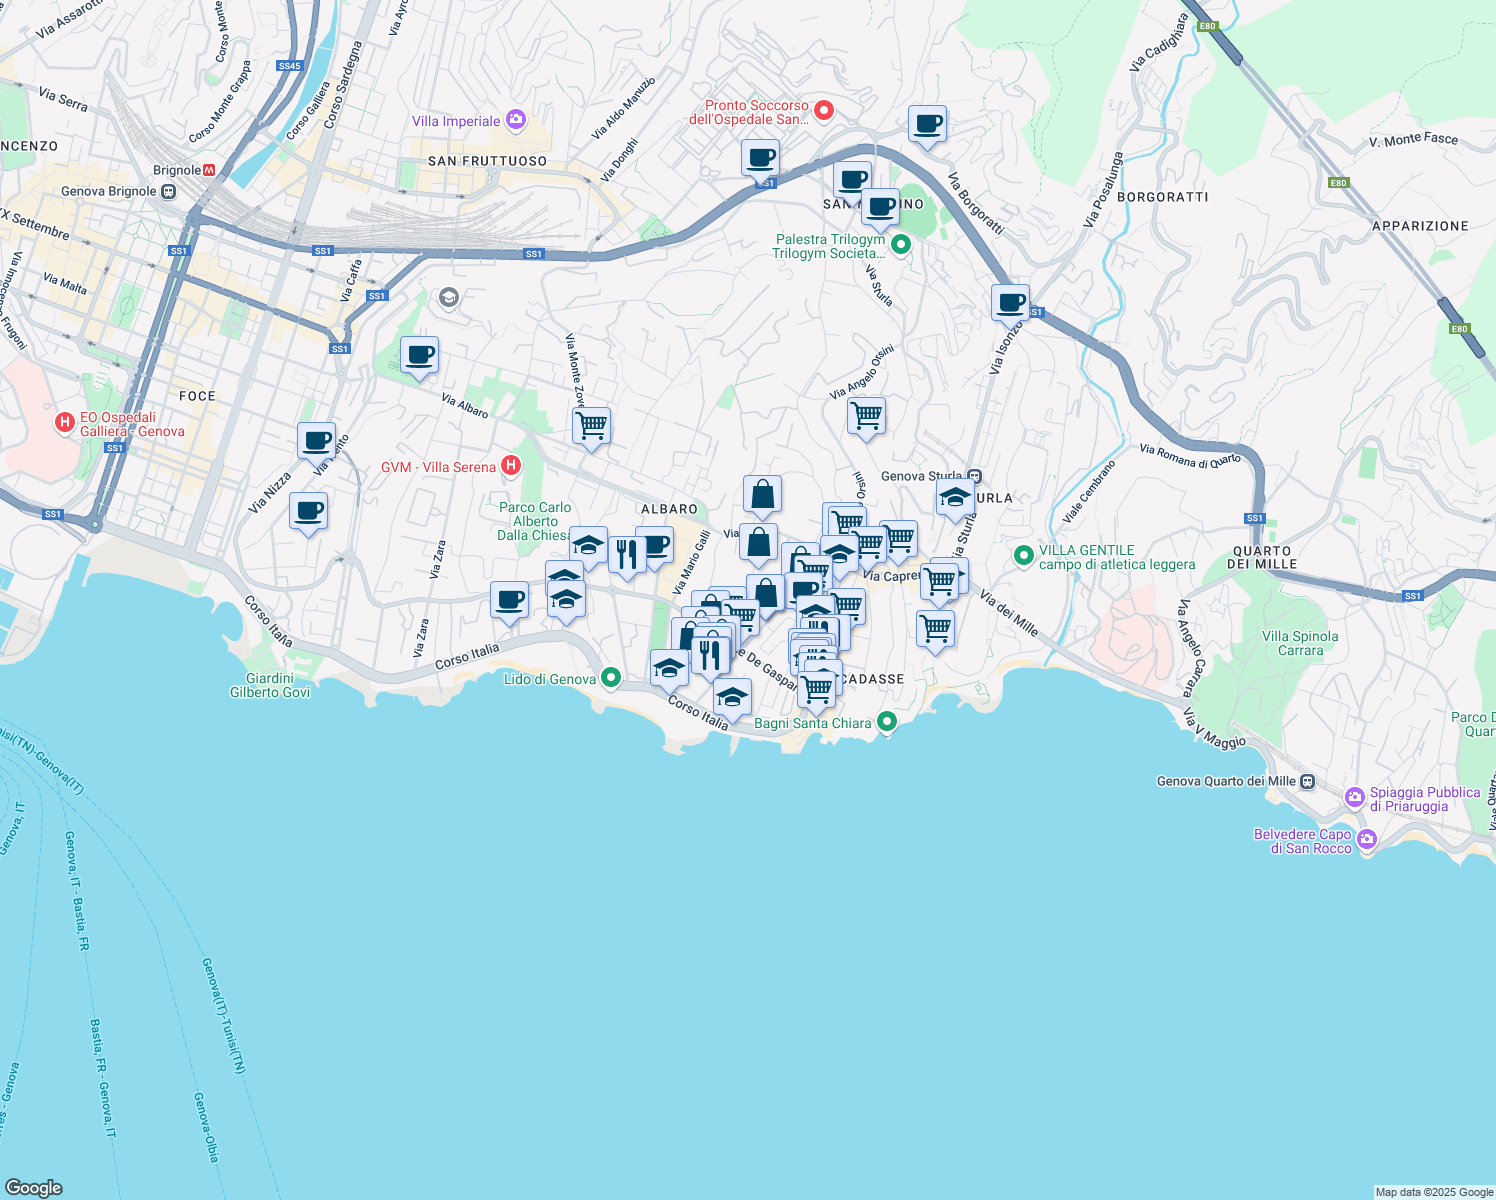Open the Google logo link
Viewport: 1496px width, 1200px height.
click(33, 1187)
